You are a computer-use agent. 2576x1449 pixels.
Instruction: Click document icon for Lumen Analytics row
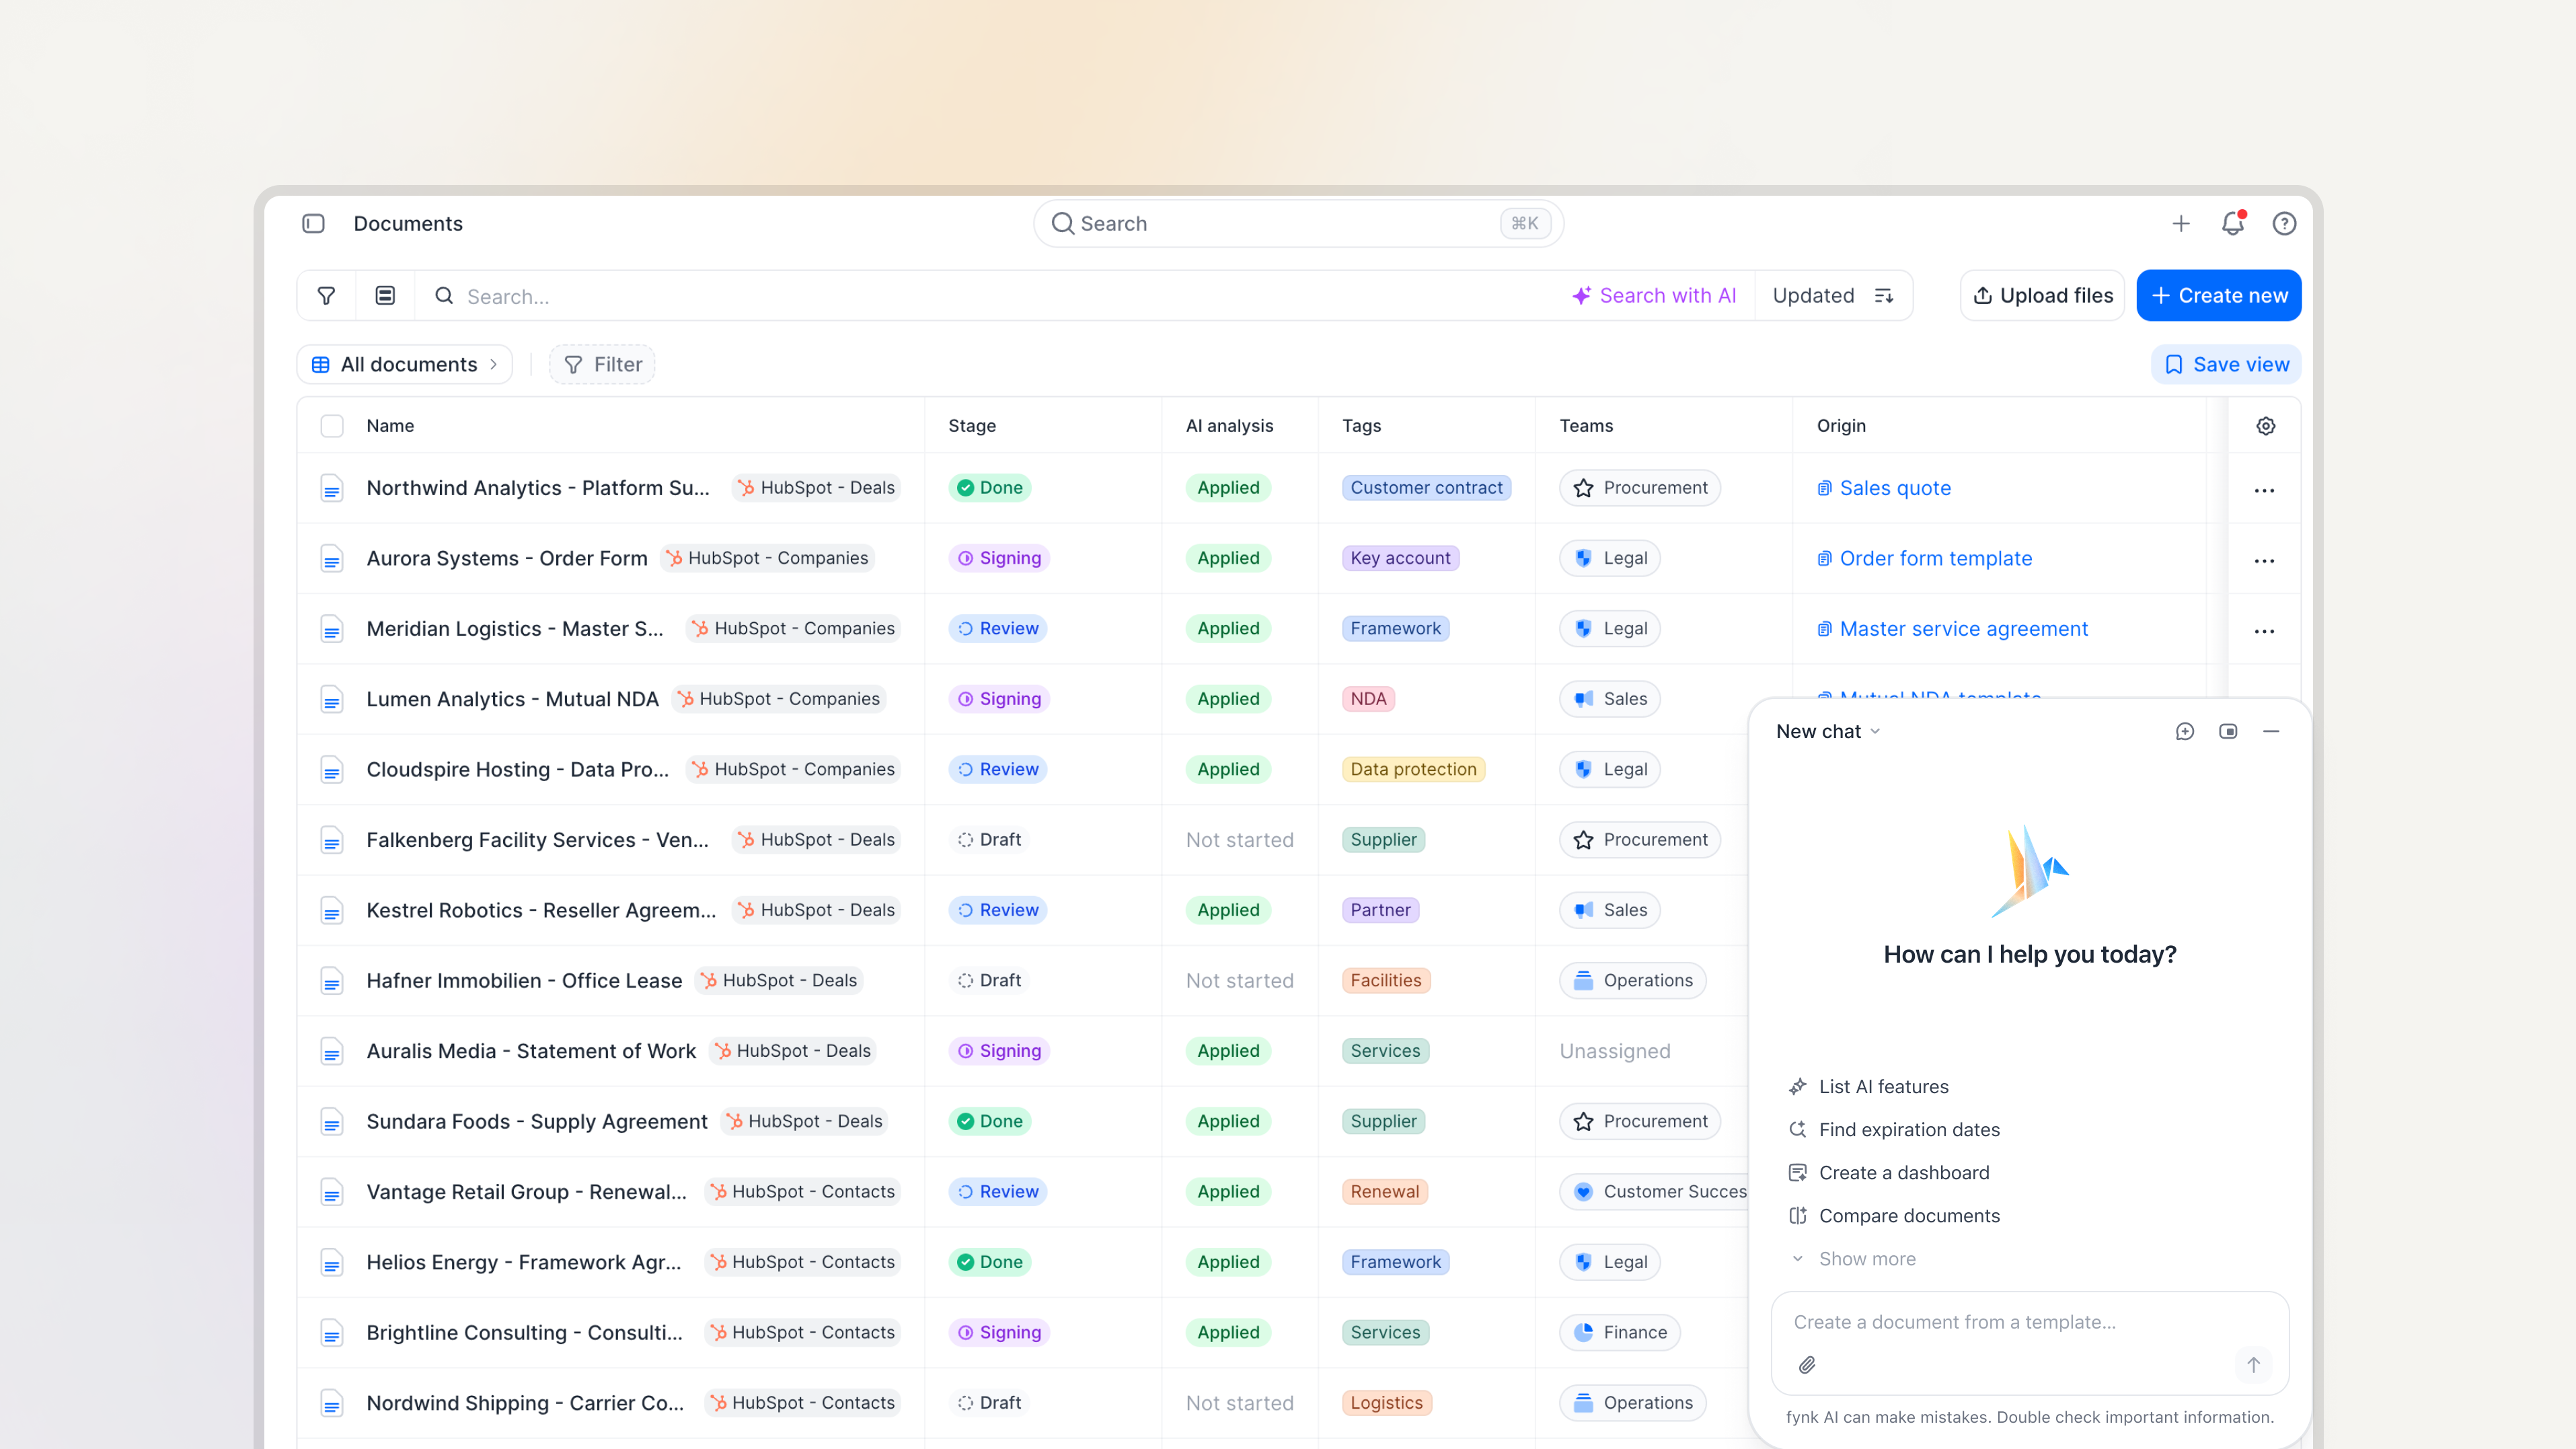pos(332,700)
